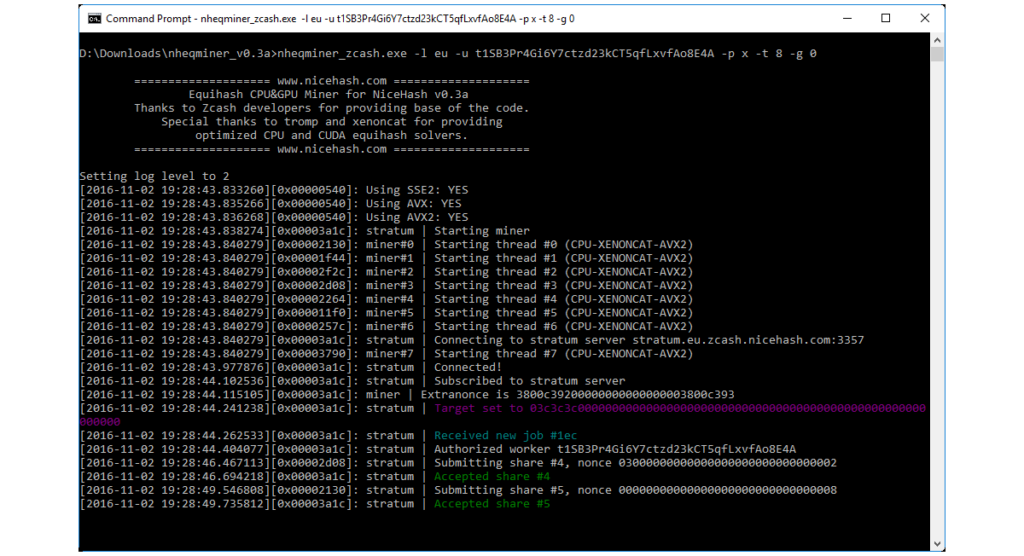Click 'Using AVX2: YES' log line
The image size is (1024, 556).
coord(274,217)
